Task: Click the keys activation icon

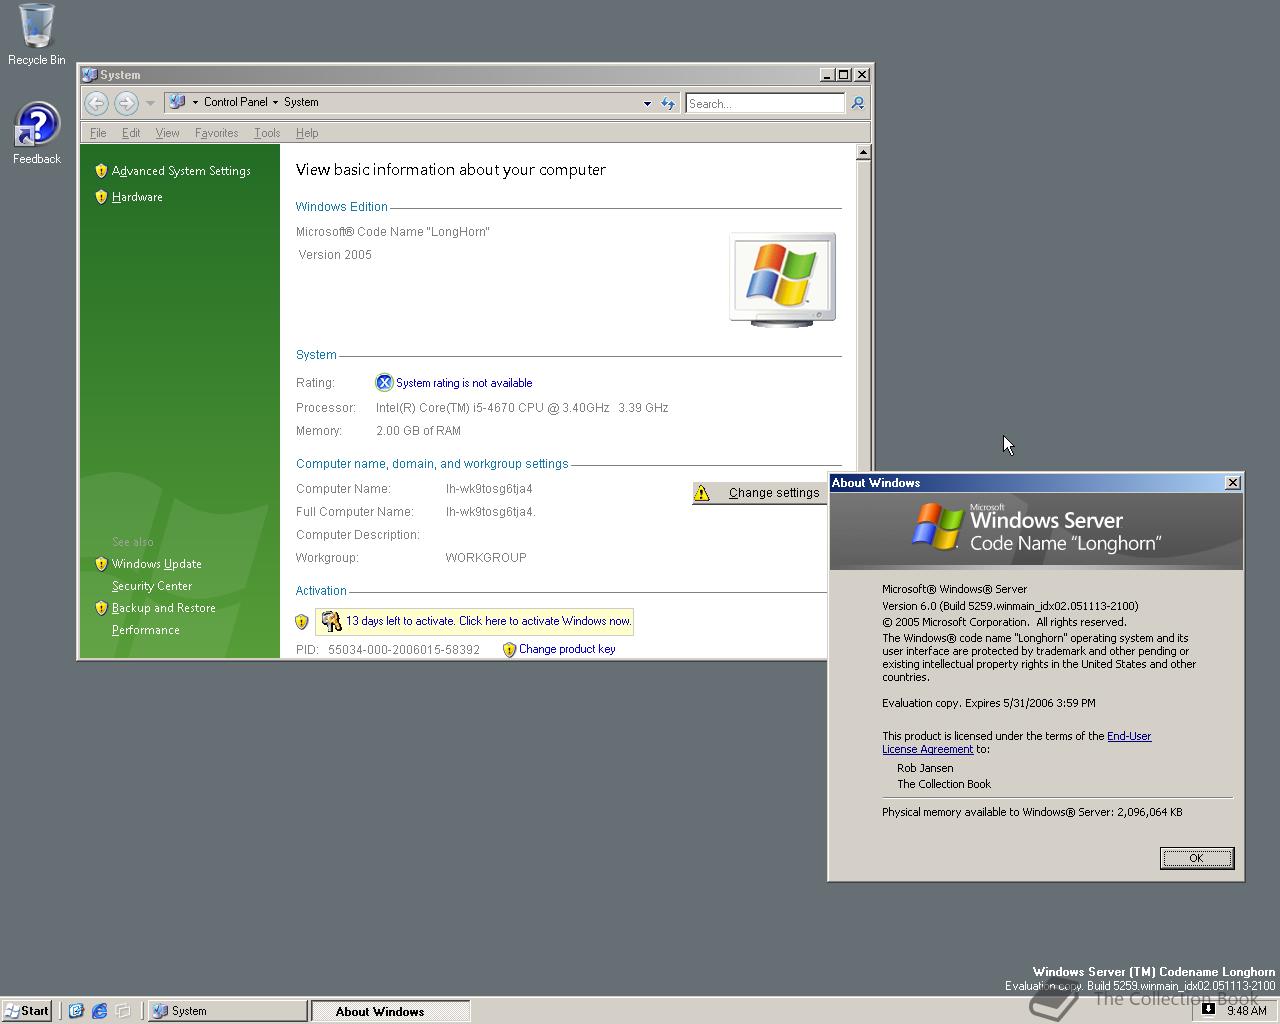Action: tap(331, 621)
